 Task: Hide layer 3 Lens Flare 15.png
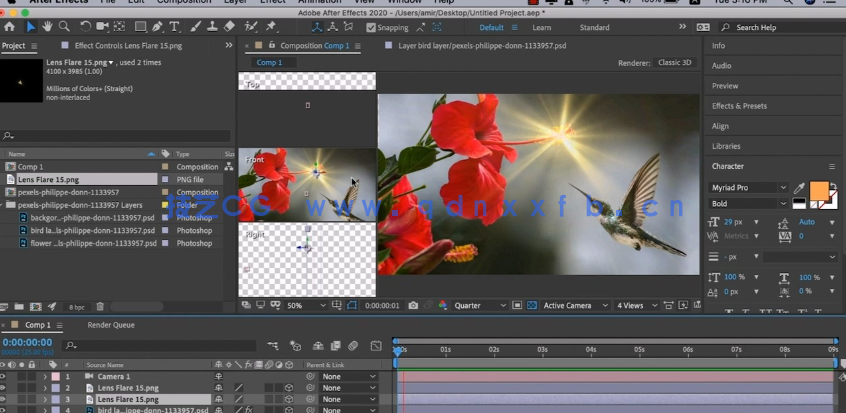pyautogui.click(x=3, y=400)
